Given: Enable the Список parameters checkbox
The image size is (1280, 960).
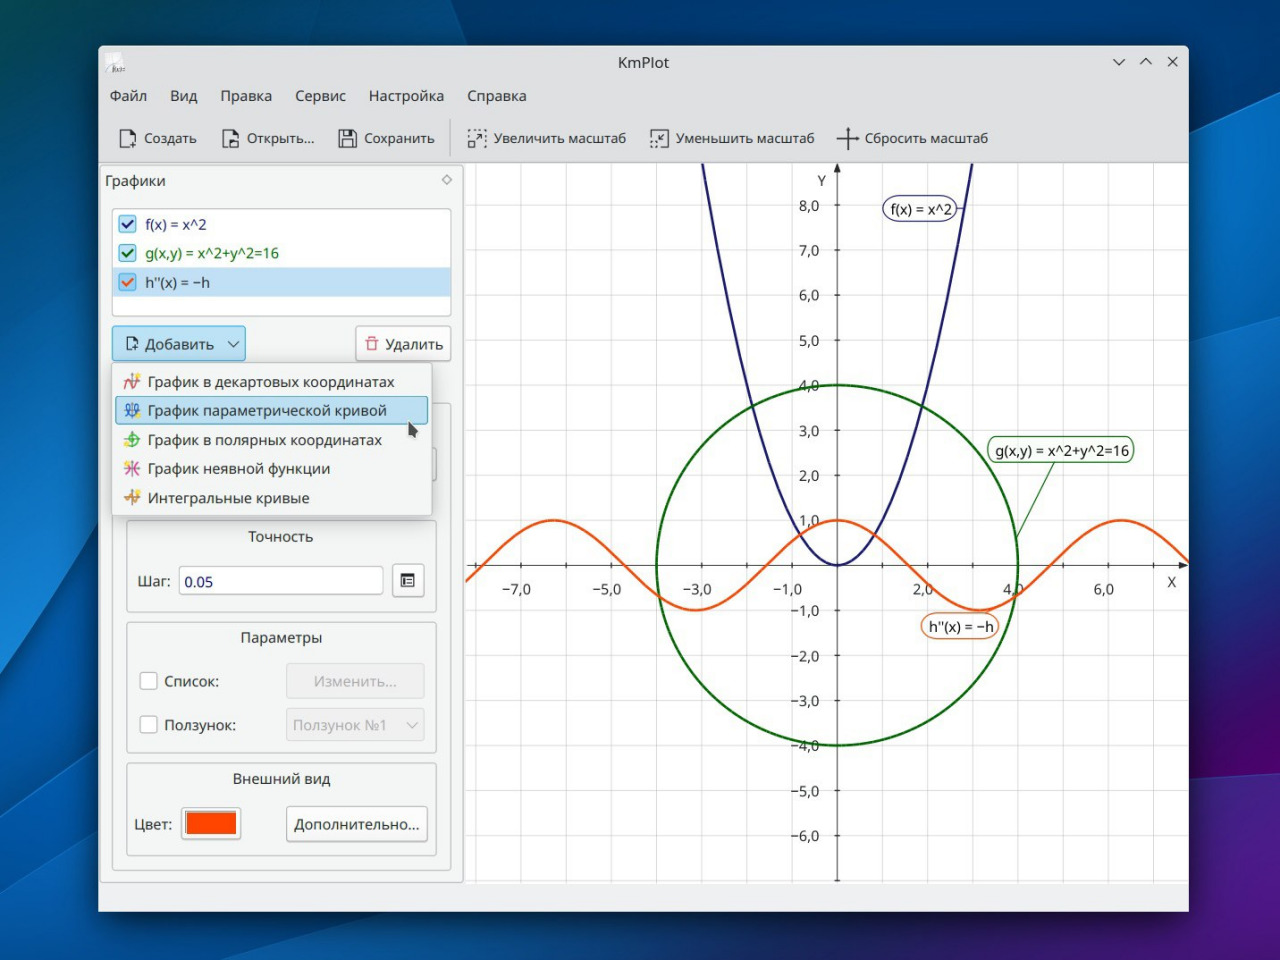Looking at the screenshot, I should pos(149,681).
